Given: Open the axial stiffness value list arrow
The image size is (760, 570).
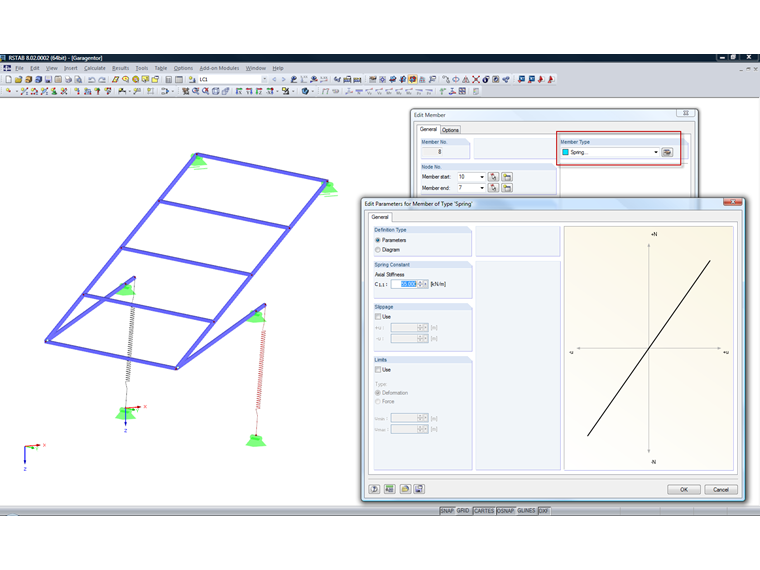Looking at the screenshot, I should (x=426, y=284).
